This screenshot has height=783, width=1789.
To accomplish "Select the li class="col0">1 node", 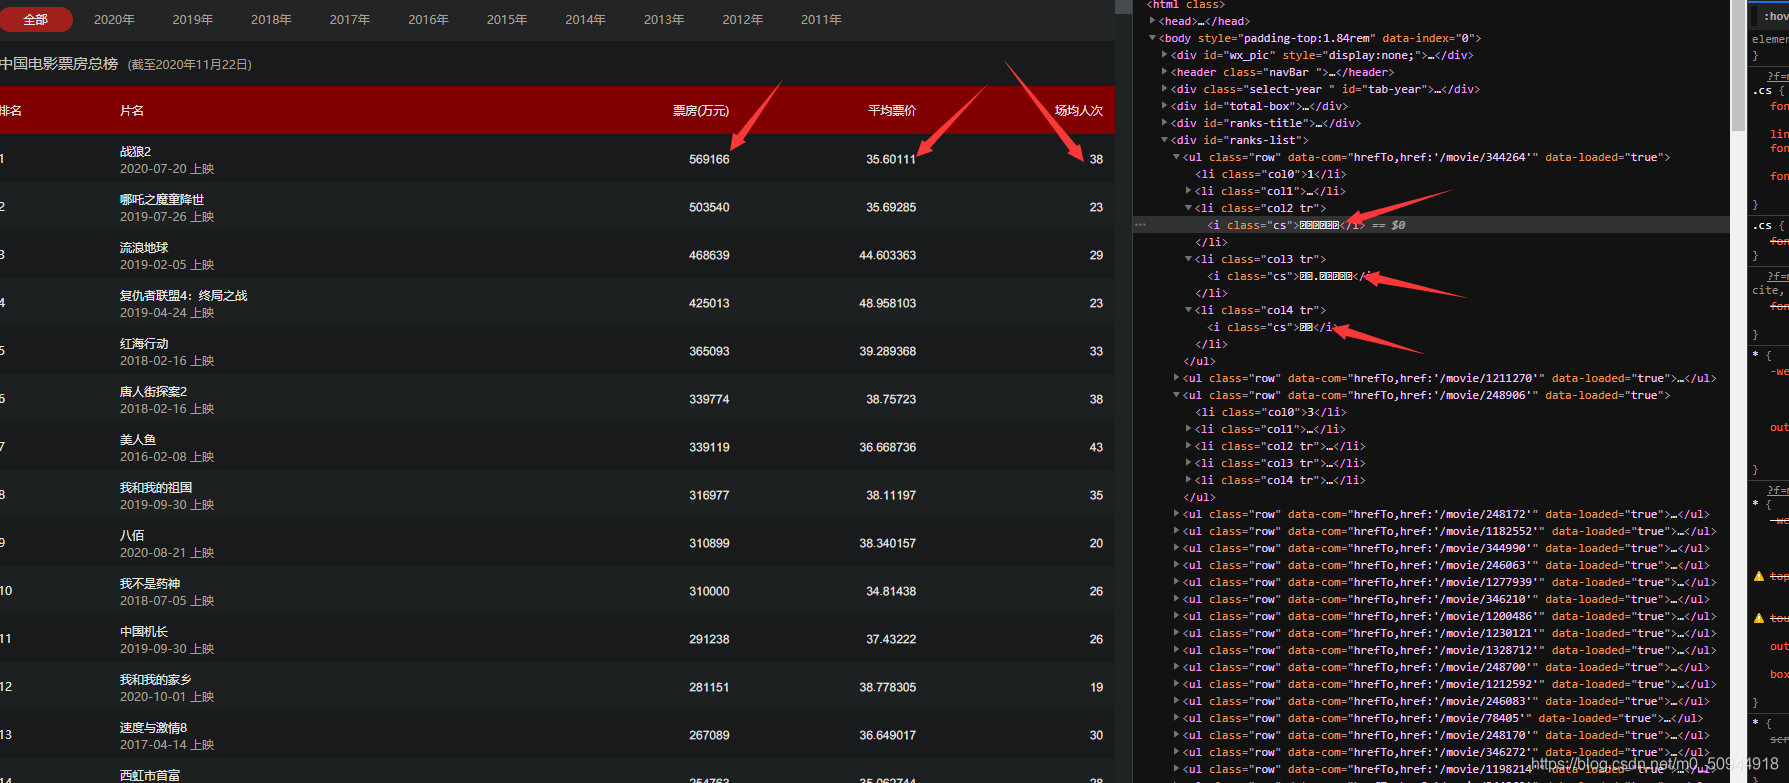I will point(1270,174).
